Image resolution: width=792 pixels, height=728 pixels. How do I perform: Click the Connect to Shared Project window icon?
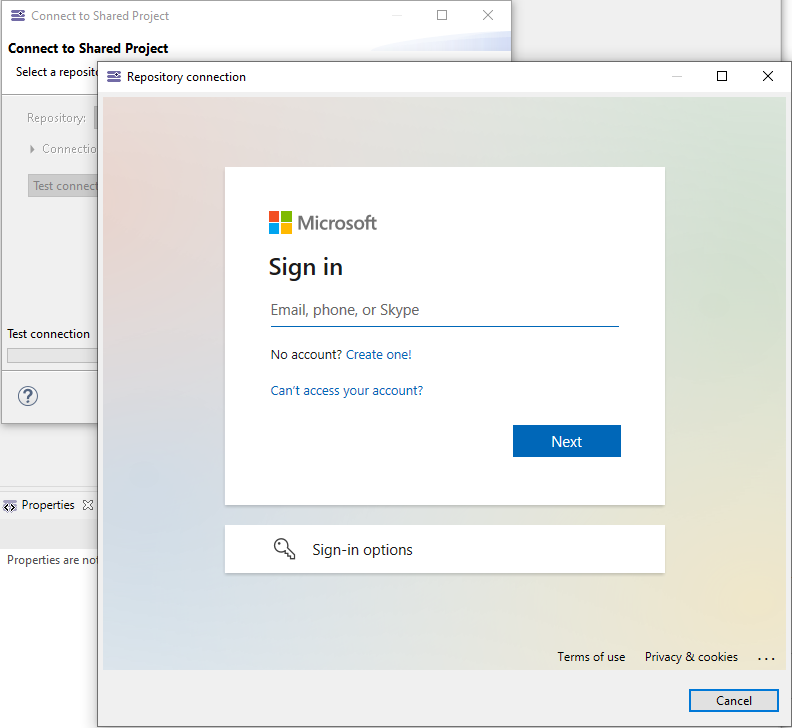click(x=18, y=16)
